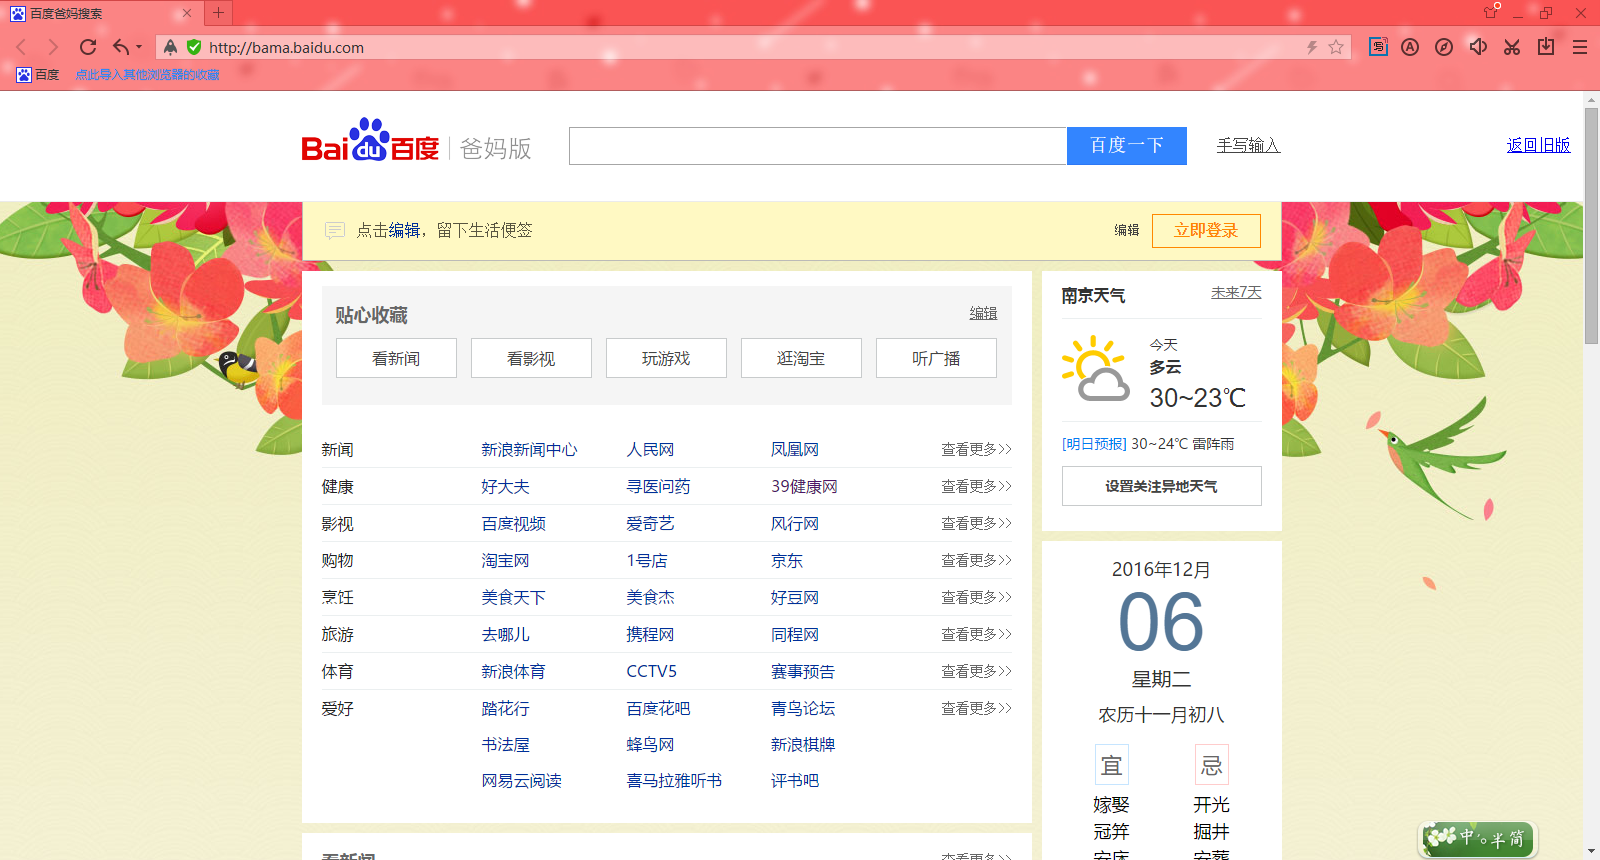1600x860 pixels.
Task: Expand 查看更多 in 烹饪 row
Action: tap(976, 598)
